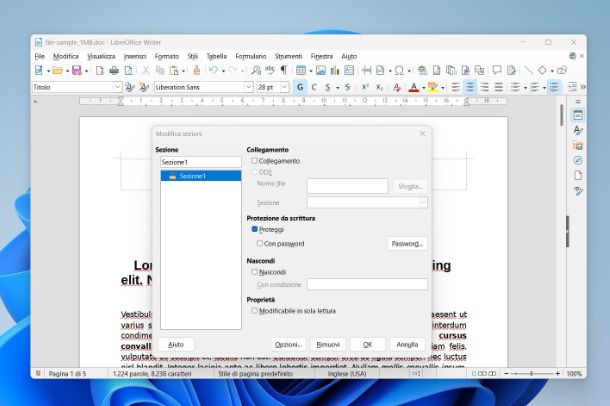Viewport: 610px width, 406px height.
Task: Toggle formatting marks pilcrow icon
Action: click(x=284, y=70)
